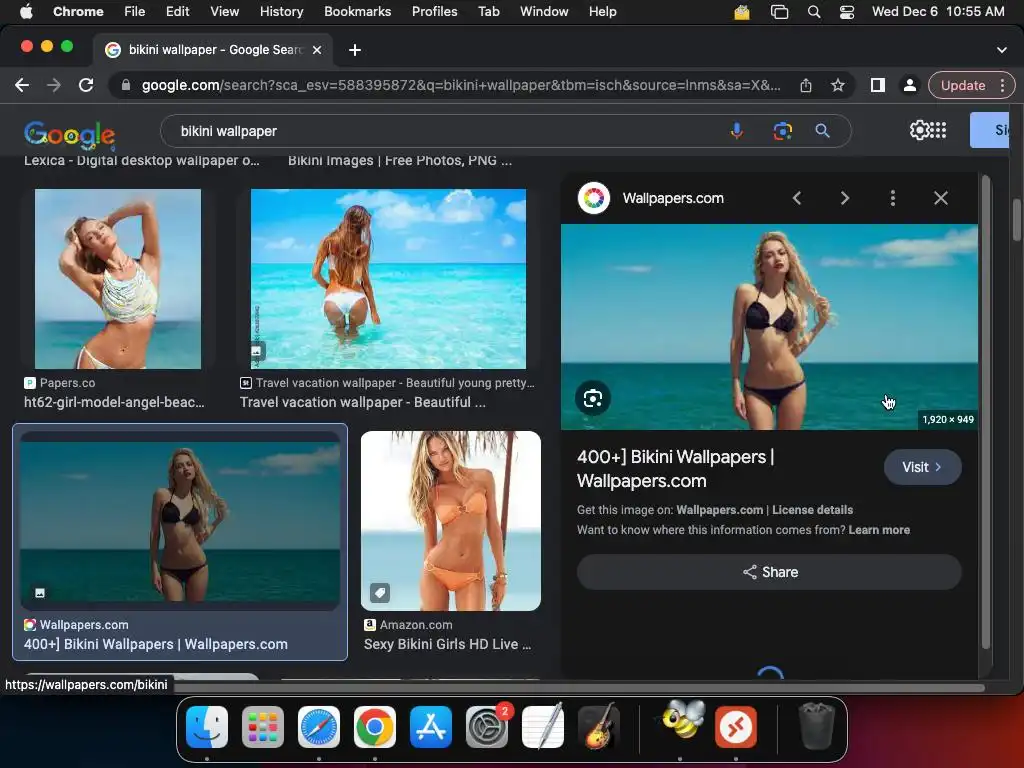
Task: Click the page vertical scrollbar
Action: click(1017, 220)
